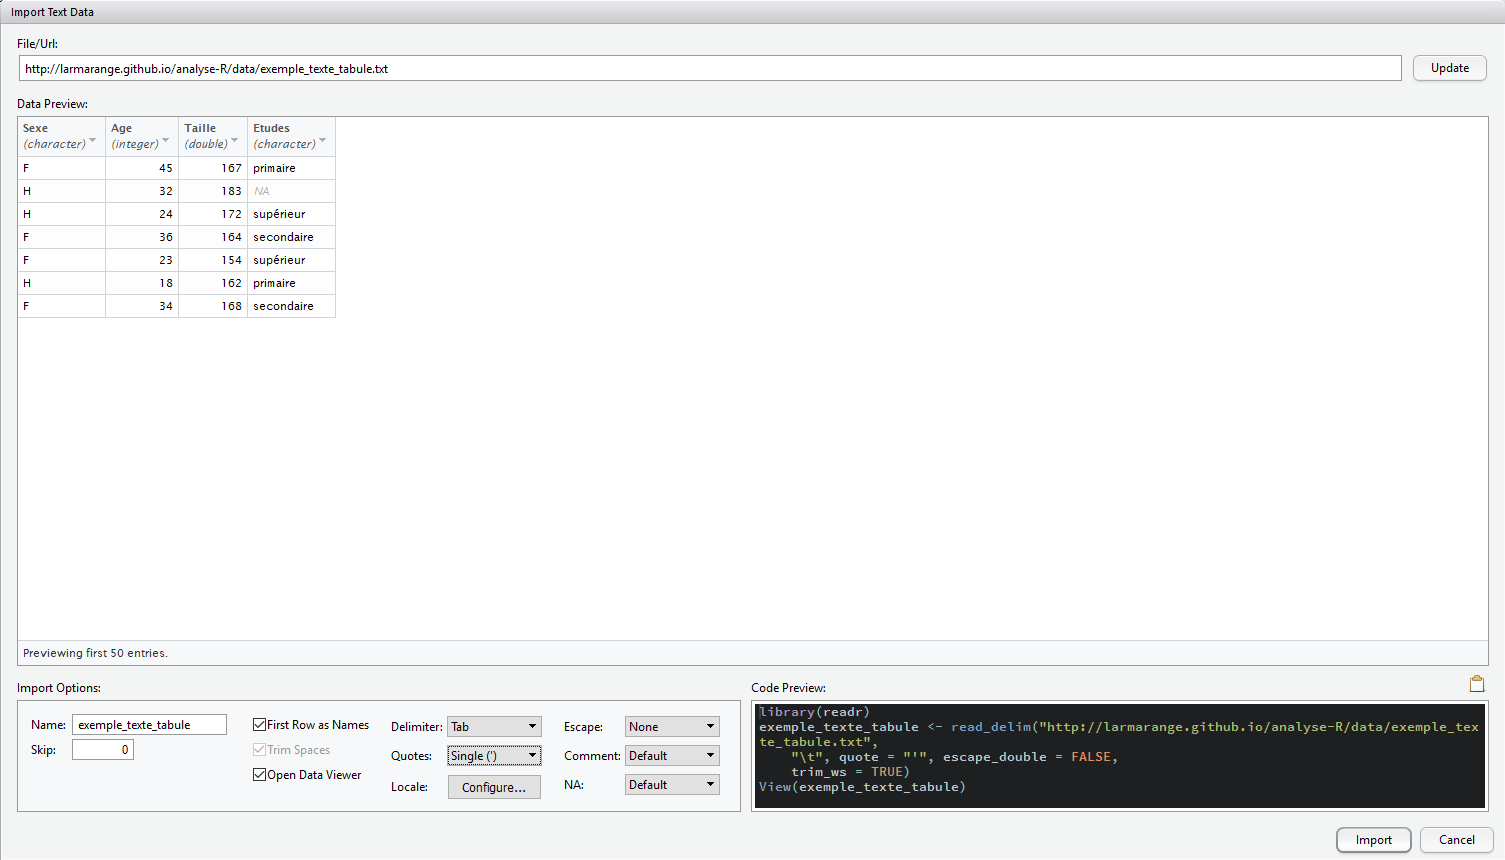The image size is (1505, 860).
Task: Click the Update button
Action: click(x=1450, y=68)
